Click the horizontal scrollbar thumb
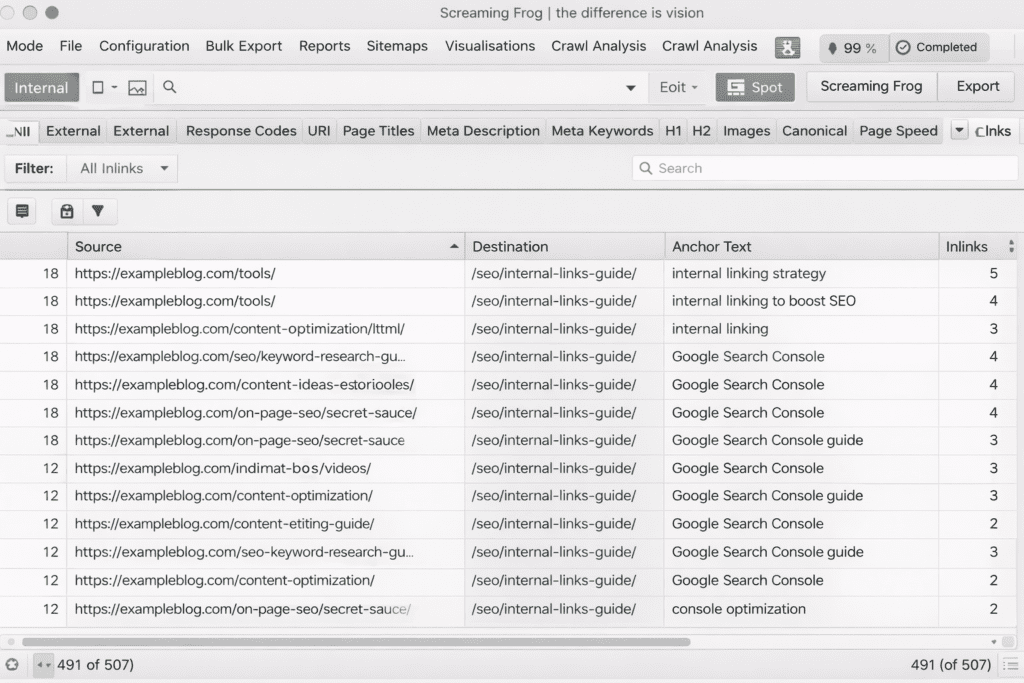The image size is (1024, 683). coord(356,642)
